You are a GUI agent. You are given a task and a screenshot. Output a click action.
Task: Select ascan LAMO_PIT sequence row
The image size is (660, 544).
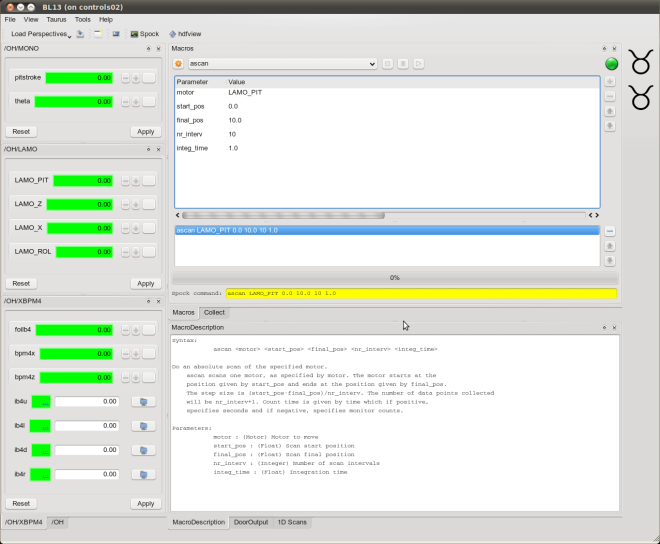pos(387,230)
